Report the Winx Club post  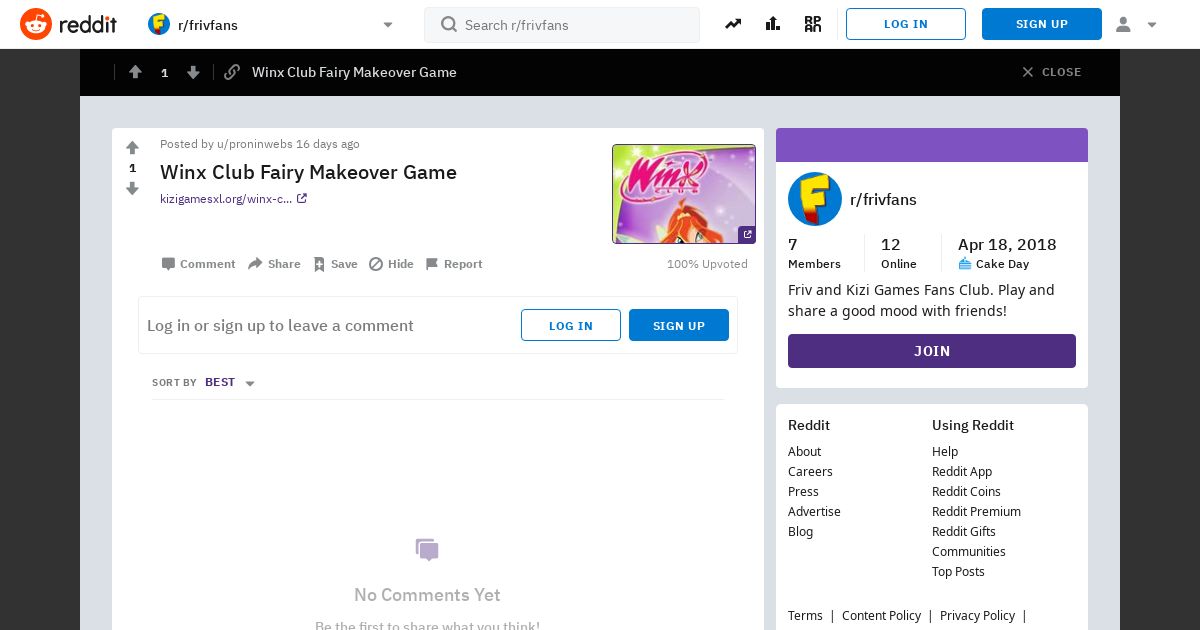[x=453, y=264]
